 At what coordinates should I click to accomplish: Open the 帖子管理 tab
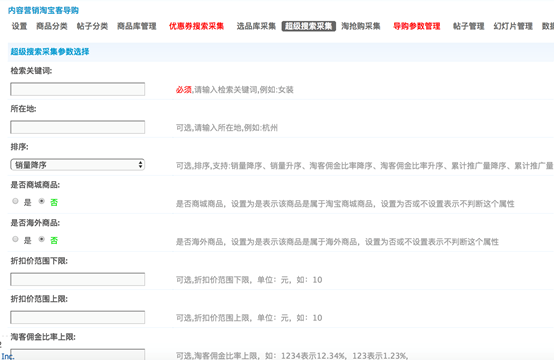pos(469,26)
